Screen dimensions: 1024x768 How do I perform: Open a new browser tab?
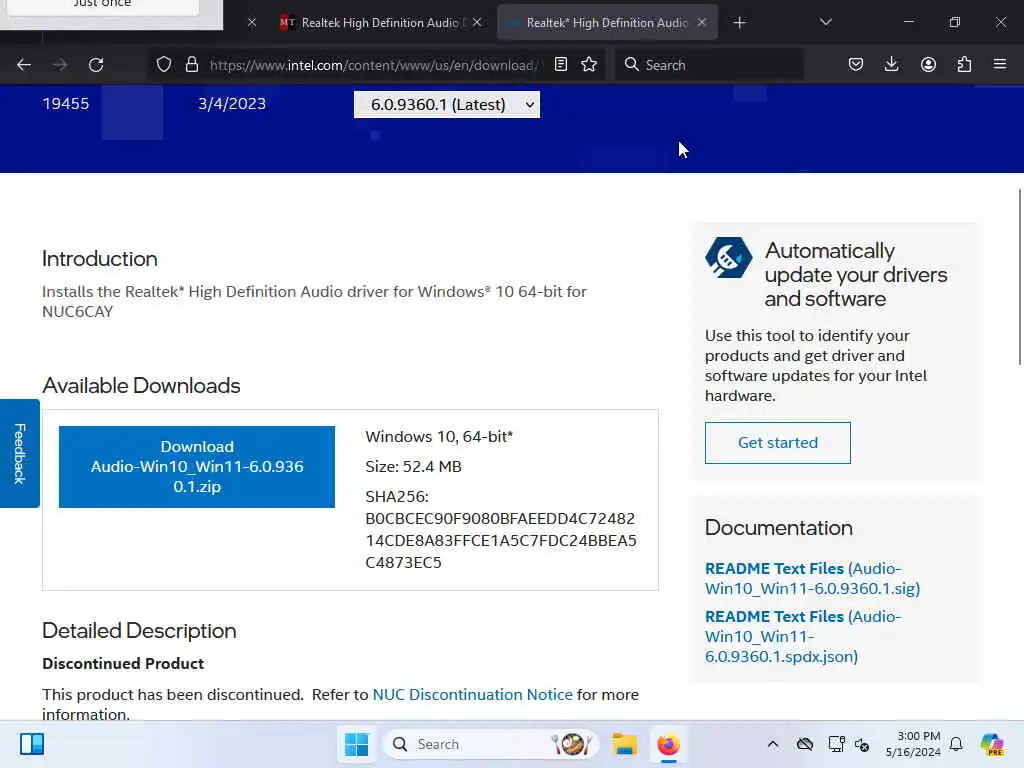739,23
